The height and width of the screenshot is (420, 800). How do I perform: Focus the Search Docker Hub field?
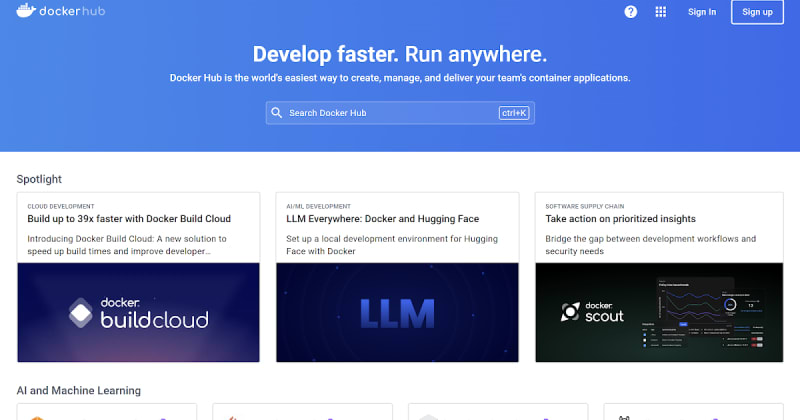coord(390,113)
